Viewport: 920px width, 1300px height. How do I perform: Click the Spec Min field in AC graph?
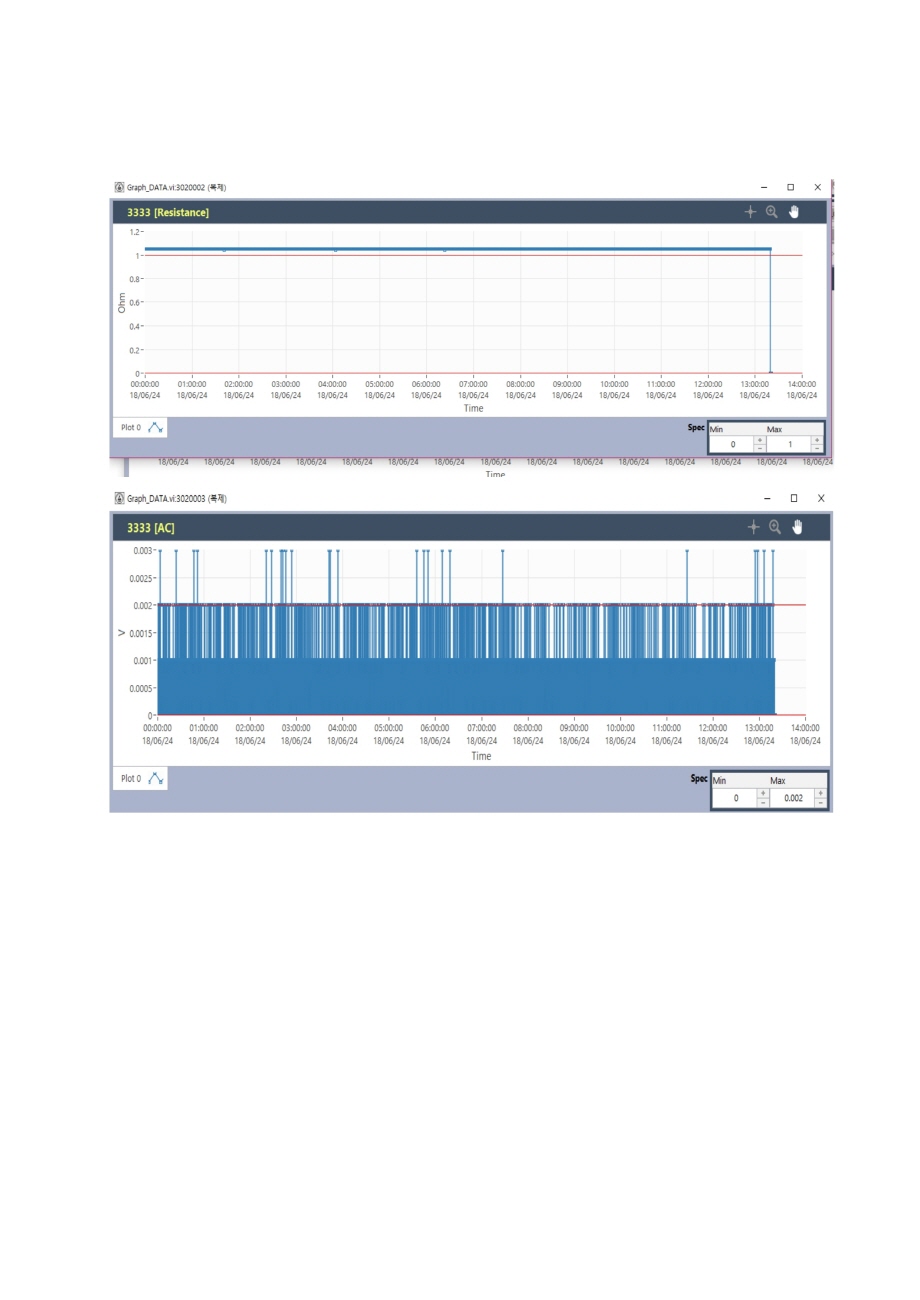point(735,798)
